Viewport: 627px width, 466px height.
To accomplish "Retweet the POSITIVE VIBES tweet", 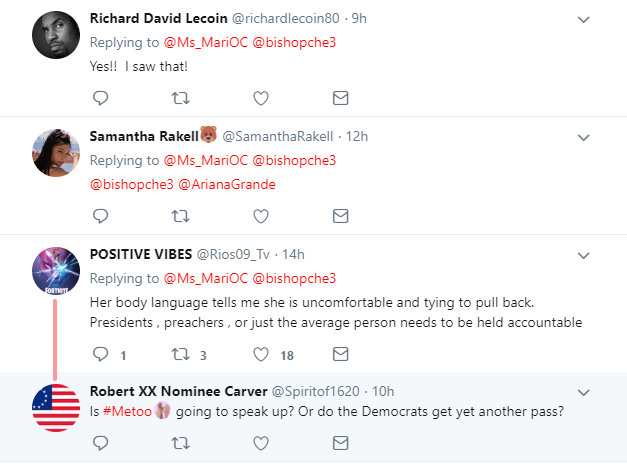I will coord(180,353).
